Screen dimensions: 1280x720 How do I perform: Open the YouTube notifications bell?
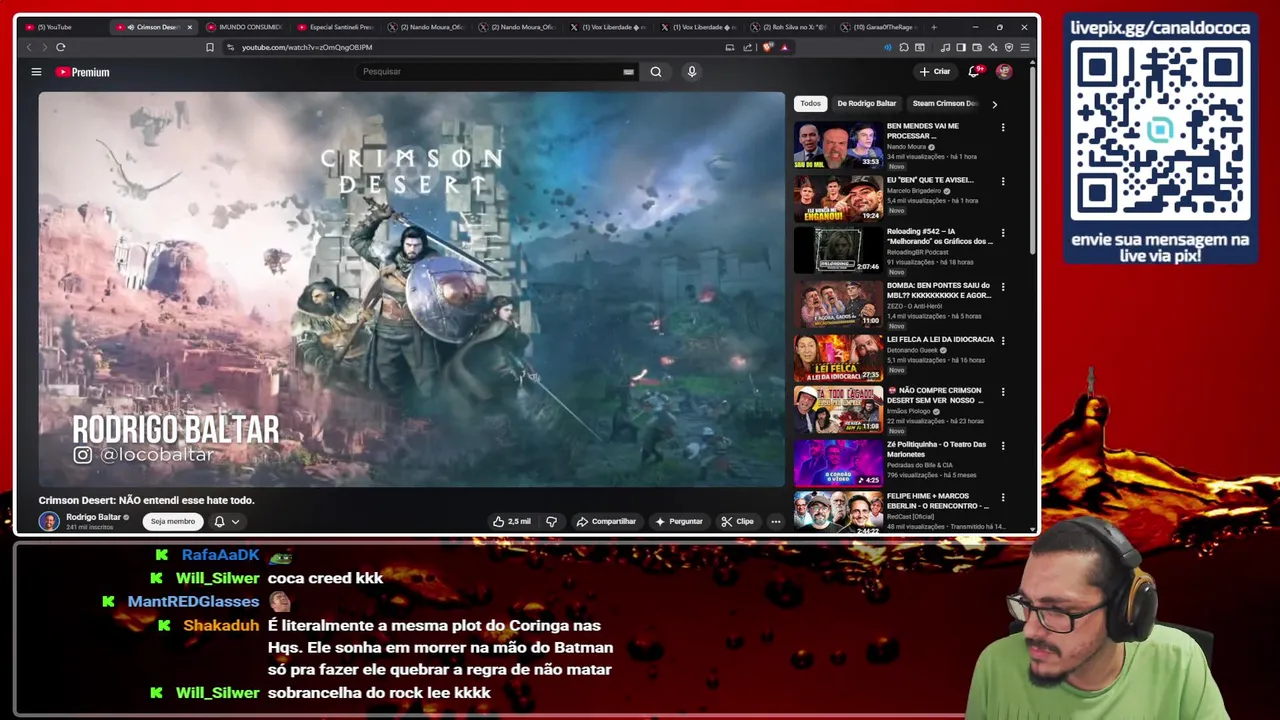974,72
